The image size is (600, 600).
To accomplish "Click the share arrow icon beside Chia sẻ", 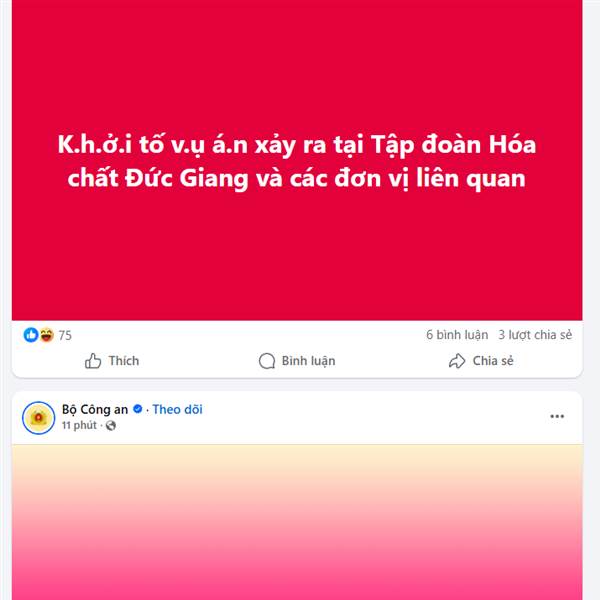I will 457,361.
